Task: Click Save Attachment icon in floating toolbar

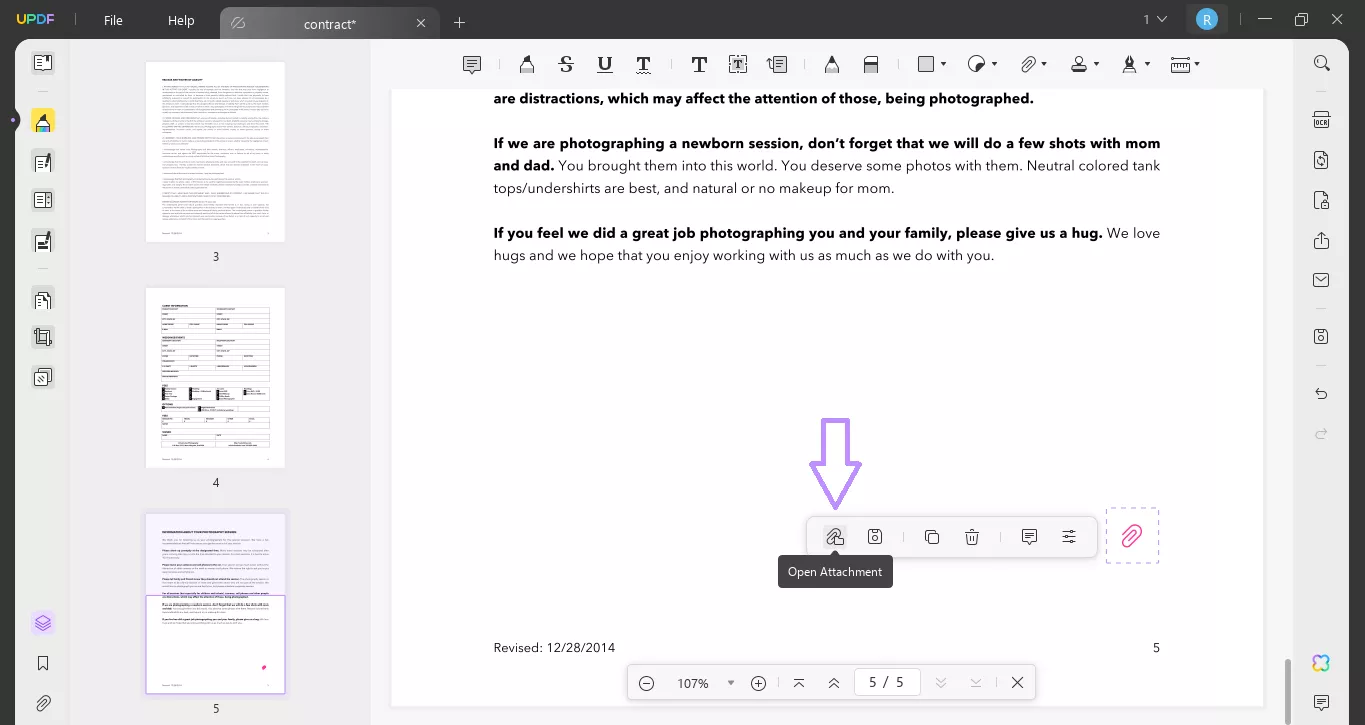Action: click(x=875, y=537)
